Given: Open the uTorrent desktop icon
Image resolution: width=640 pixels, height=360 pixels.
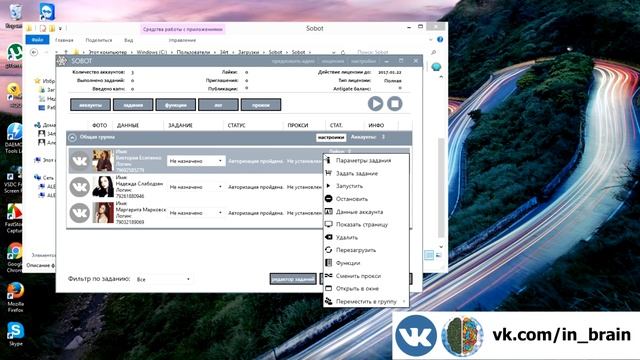Looking at the screenshot, I should pos(14,56).
